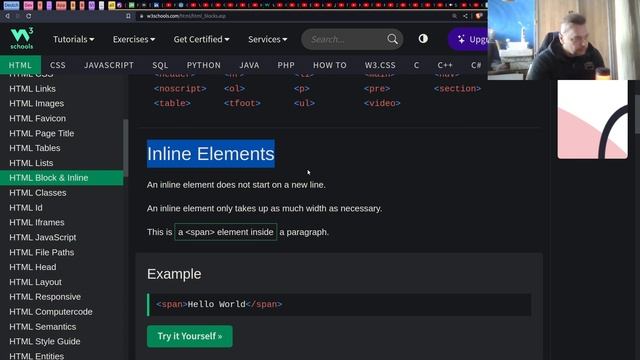Select the PYTHON tab
Image resolution: width=640 pixels, height=360 pixels.
(204, 65)
